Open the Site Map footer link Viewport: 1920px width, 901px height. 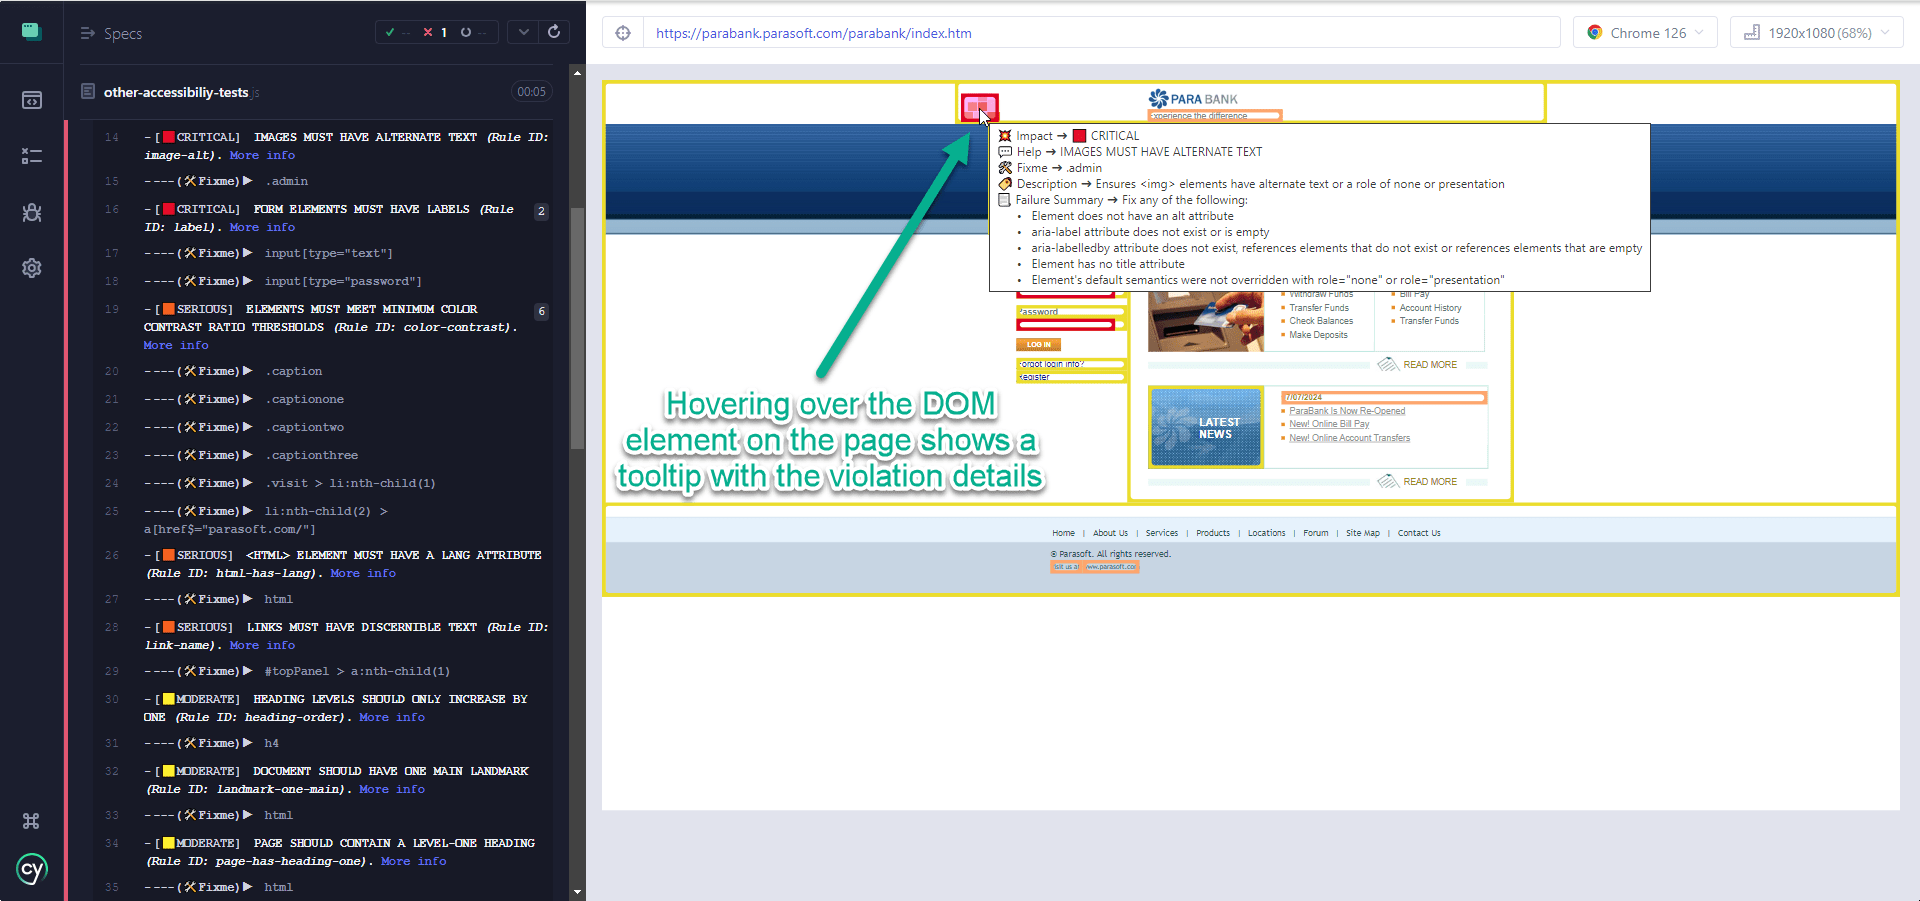coord(1362,533)
